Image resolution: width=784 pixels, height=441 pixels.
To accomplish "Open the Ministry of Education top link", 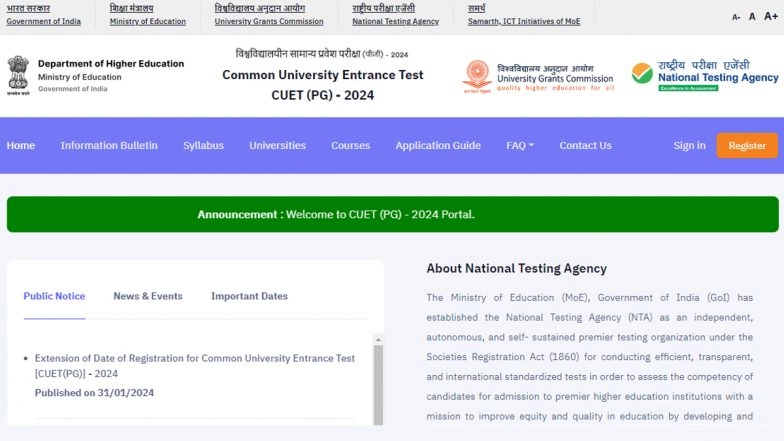I will (x=148, y=22).
